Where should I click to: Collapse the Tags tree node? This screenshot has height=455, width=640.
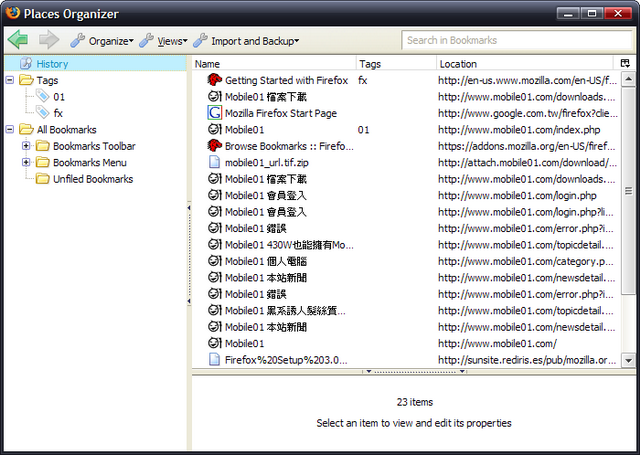click(x=10, y=80)
